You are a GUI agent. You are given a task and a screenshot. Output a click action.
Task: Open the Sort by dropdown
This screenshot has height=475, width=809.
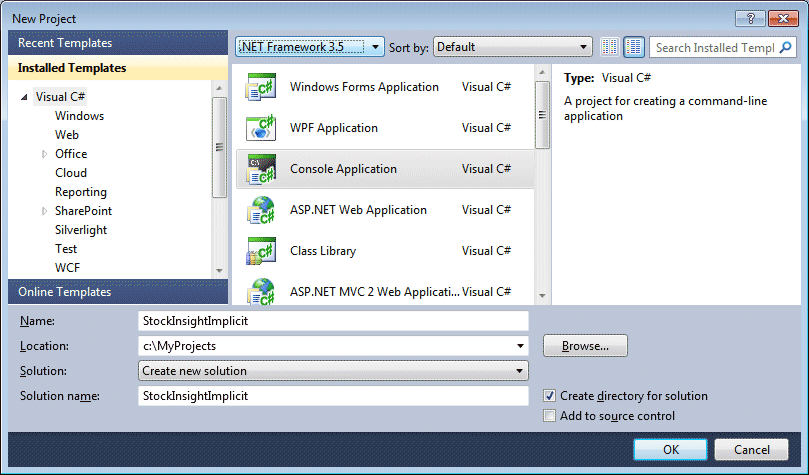513,47
